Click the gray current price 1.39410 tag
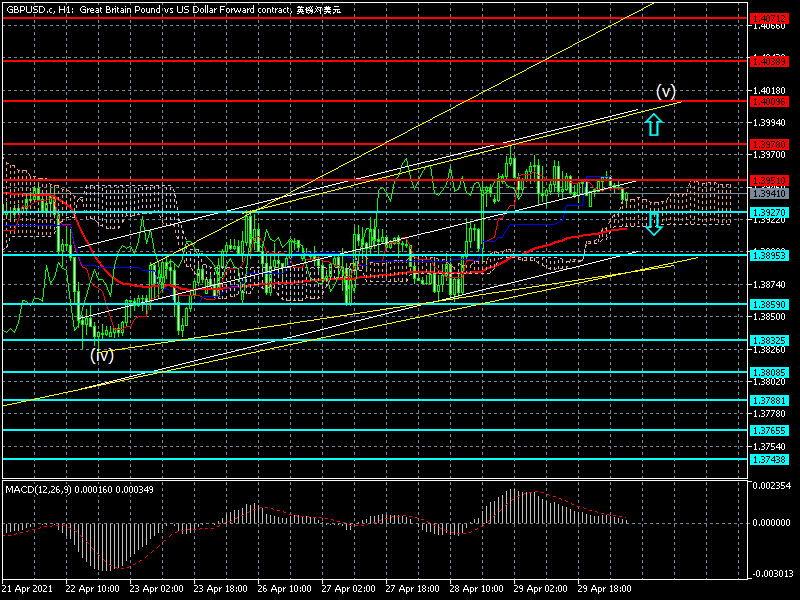 769,194
